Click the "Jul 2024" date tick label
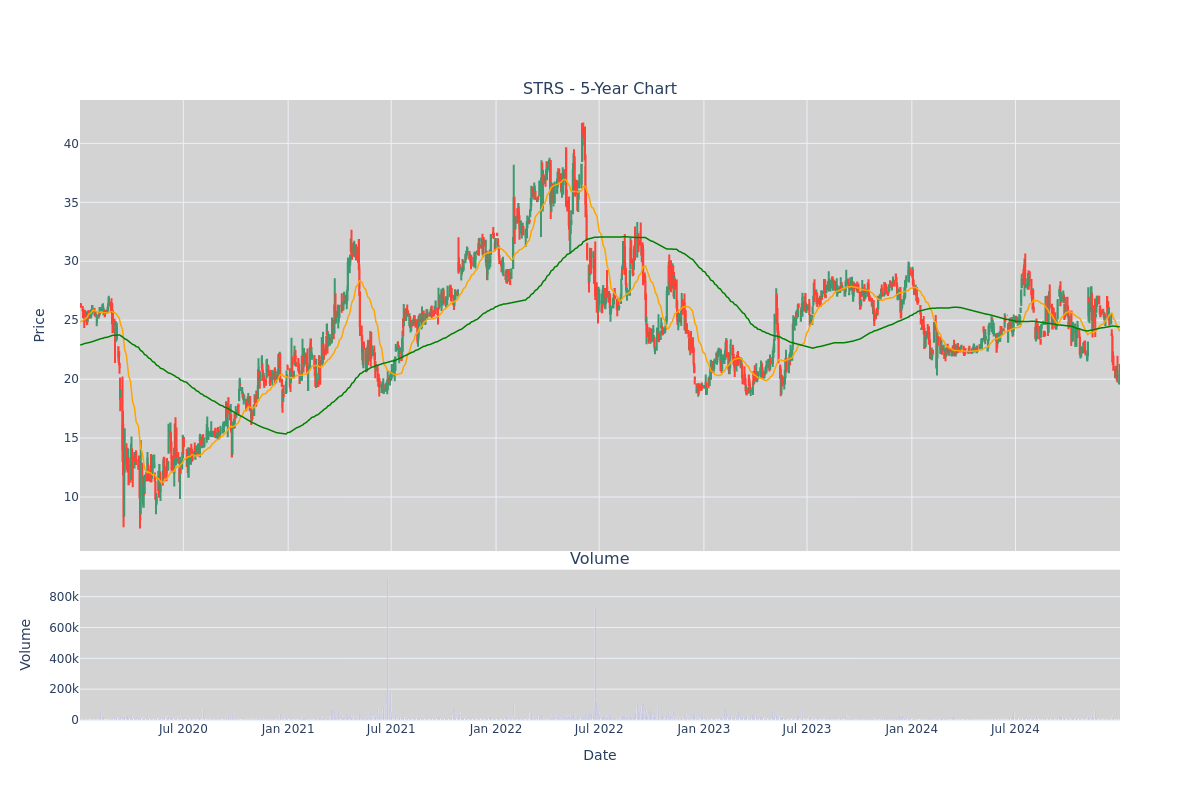Screen dimensions: 1200x800 [x=1015, y=729]
